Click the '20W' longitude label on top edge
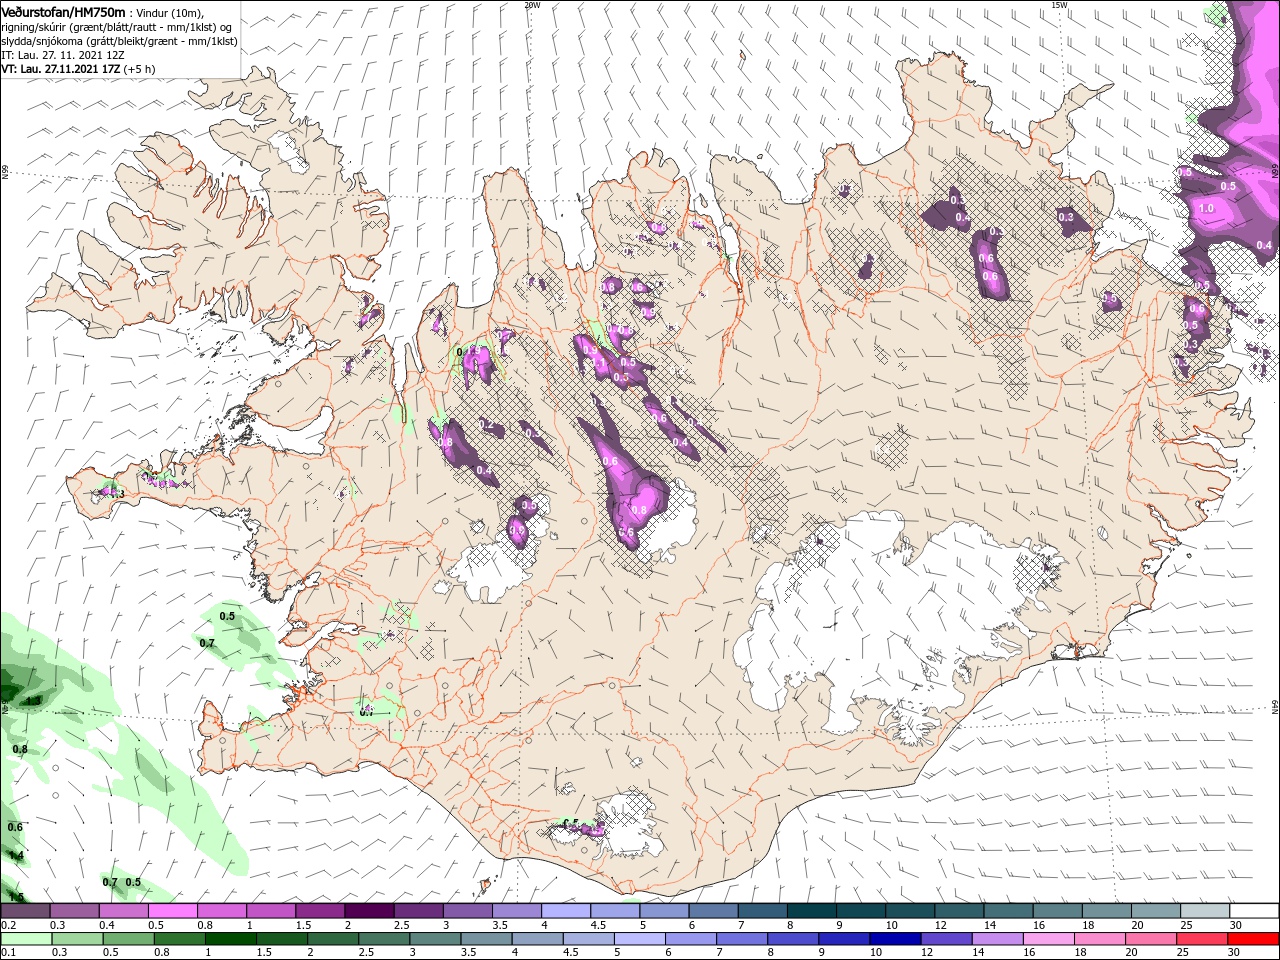Screen dimensions: 1280x960 coord(532,5)
